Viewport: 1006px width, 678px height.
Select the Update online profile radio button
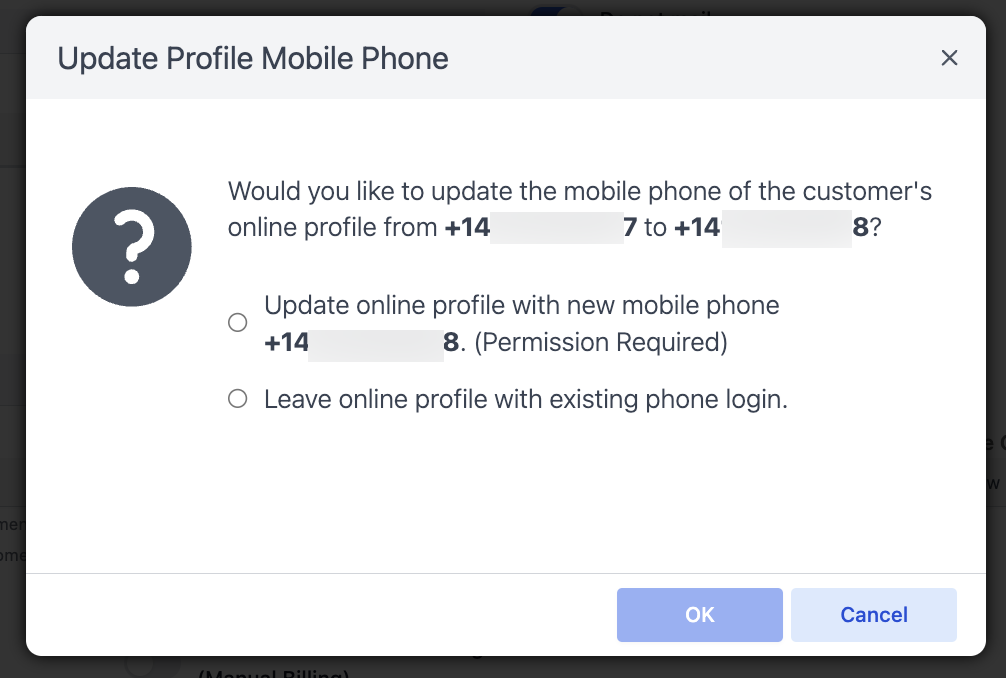pyautogui.click(x=237, y=322)
